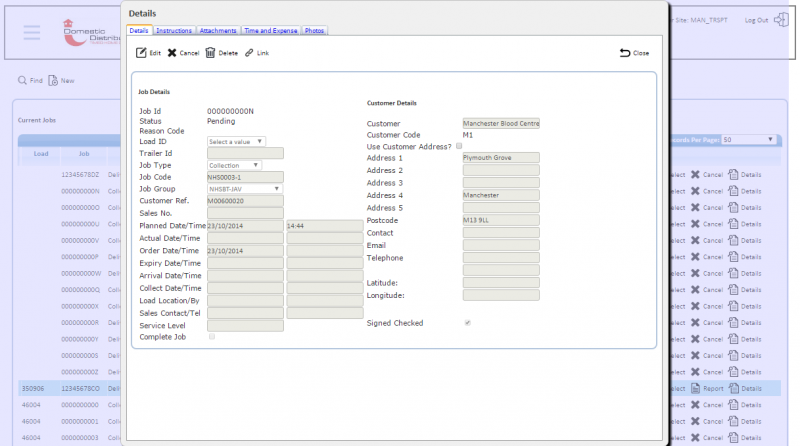Tick the Complete Job checkbox
Image resolution: width=800 pixels, height=446 pixels.
click(212, 336)
